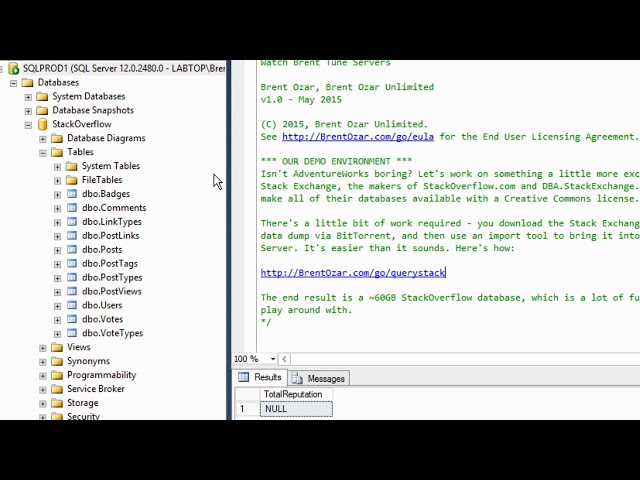Click the System Databases folder icon
This screenshot has height=480, width=640.
pos(42,96)
